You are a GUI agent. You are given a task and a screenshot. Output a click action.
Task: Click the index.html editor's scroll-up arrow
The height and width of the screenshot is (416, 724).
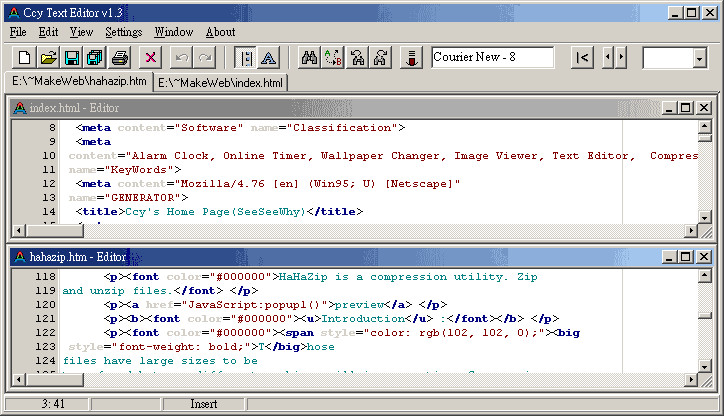(x=705, y=126)
